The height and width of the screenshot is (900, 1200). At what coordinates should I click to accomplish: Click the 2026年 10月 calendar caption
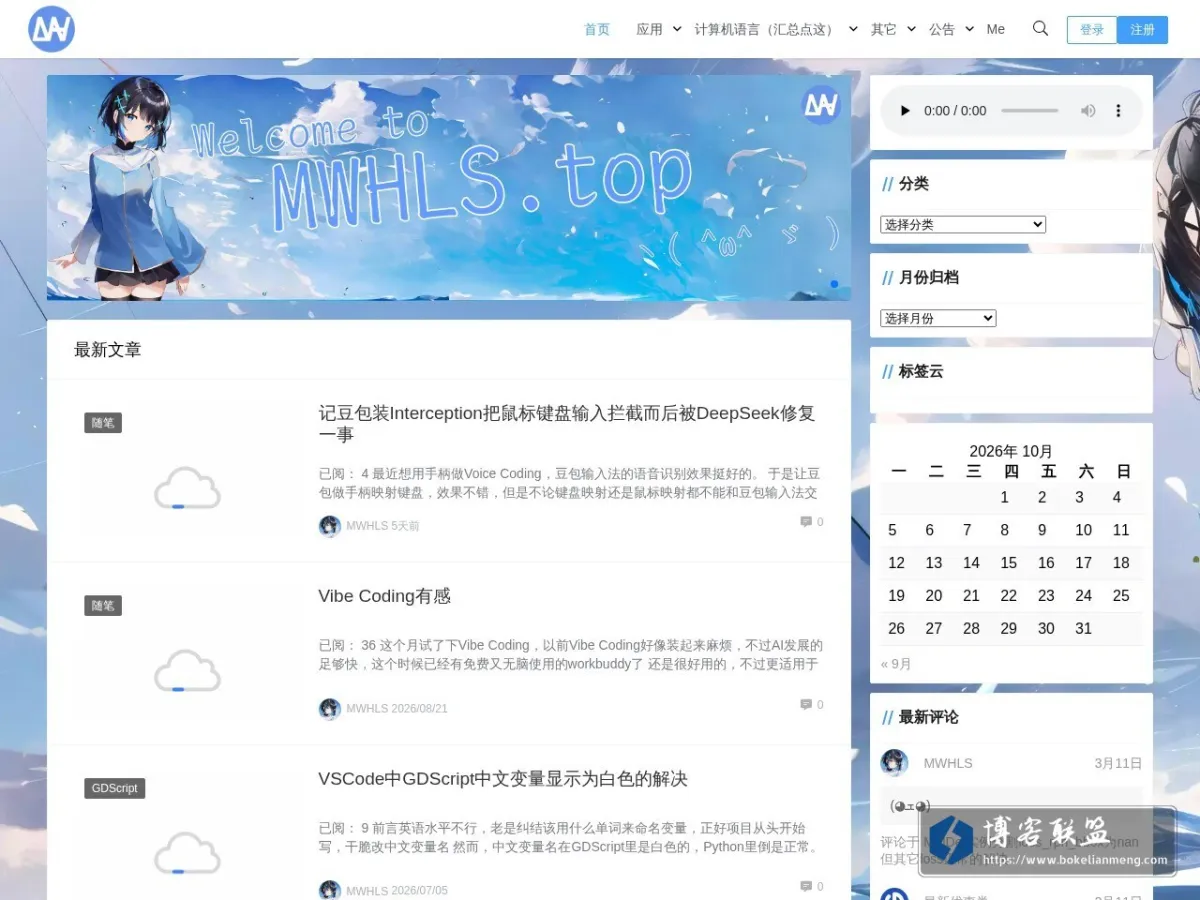1011,451
